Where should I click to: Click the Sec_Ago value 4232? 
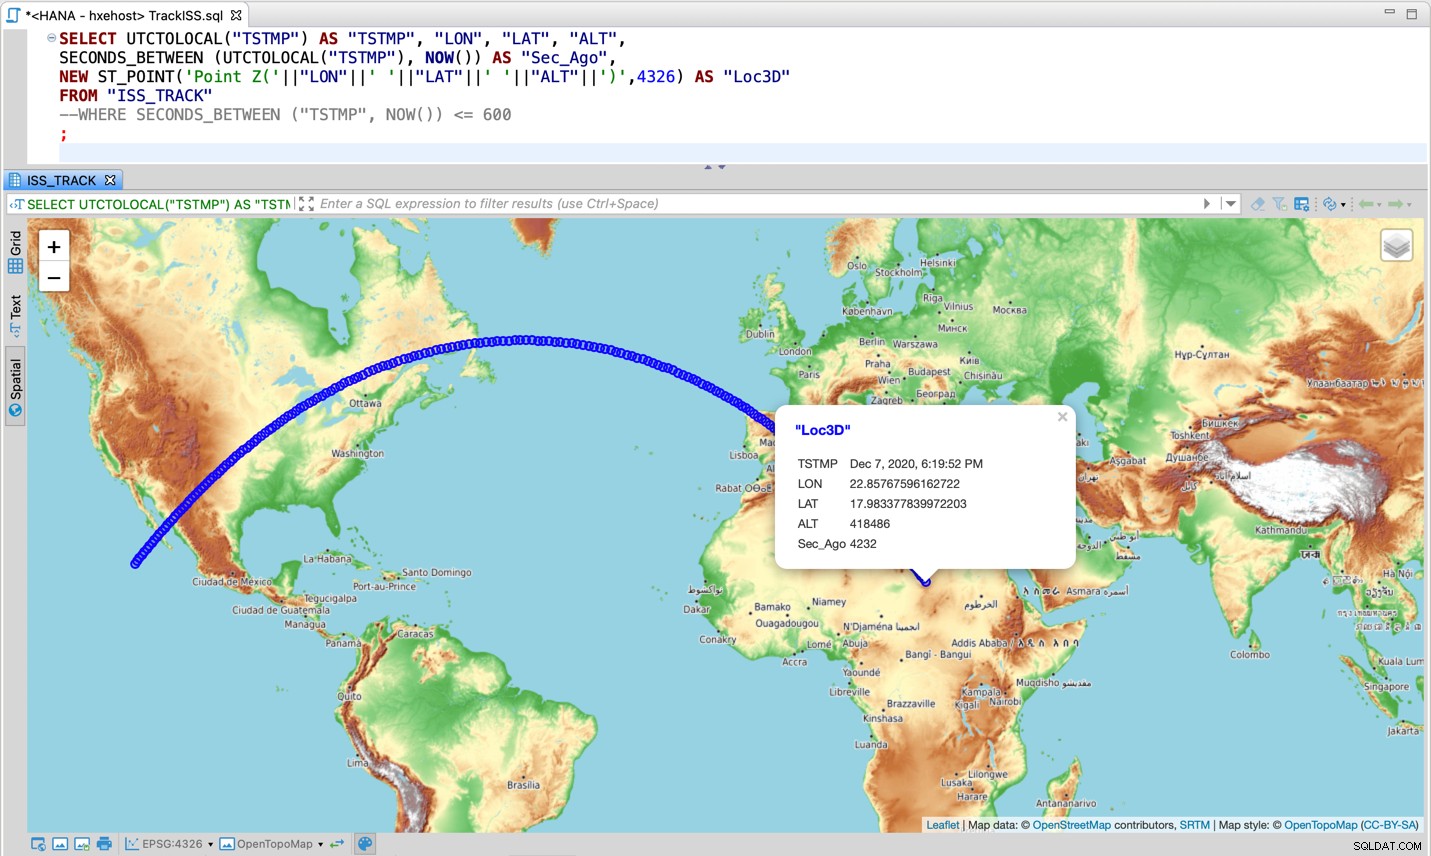click(x=863, y=544)
